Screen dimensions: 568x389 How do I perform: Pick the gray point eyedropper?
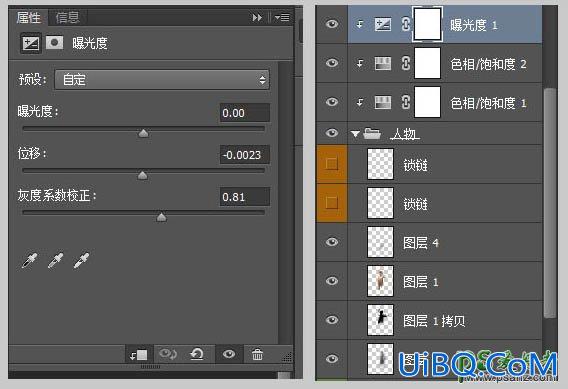(55, 260)
